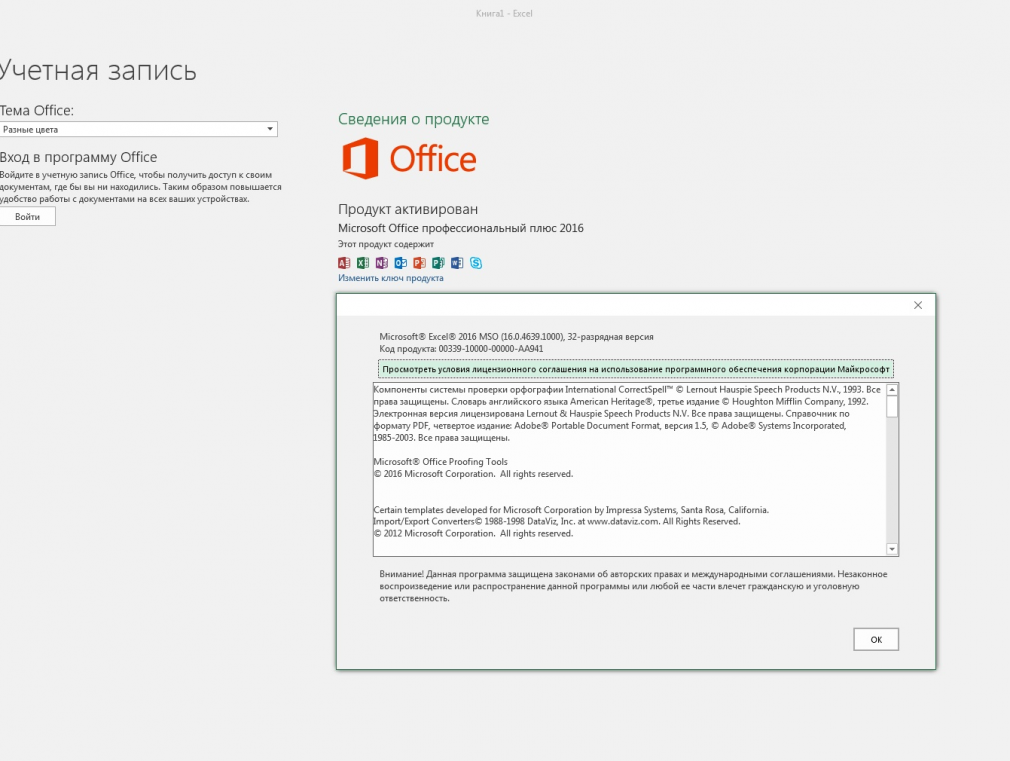Open Изменить ключ продукта link
The width and height of the screenshot is (1010, 761).
point(390,278)
